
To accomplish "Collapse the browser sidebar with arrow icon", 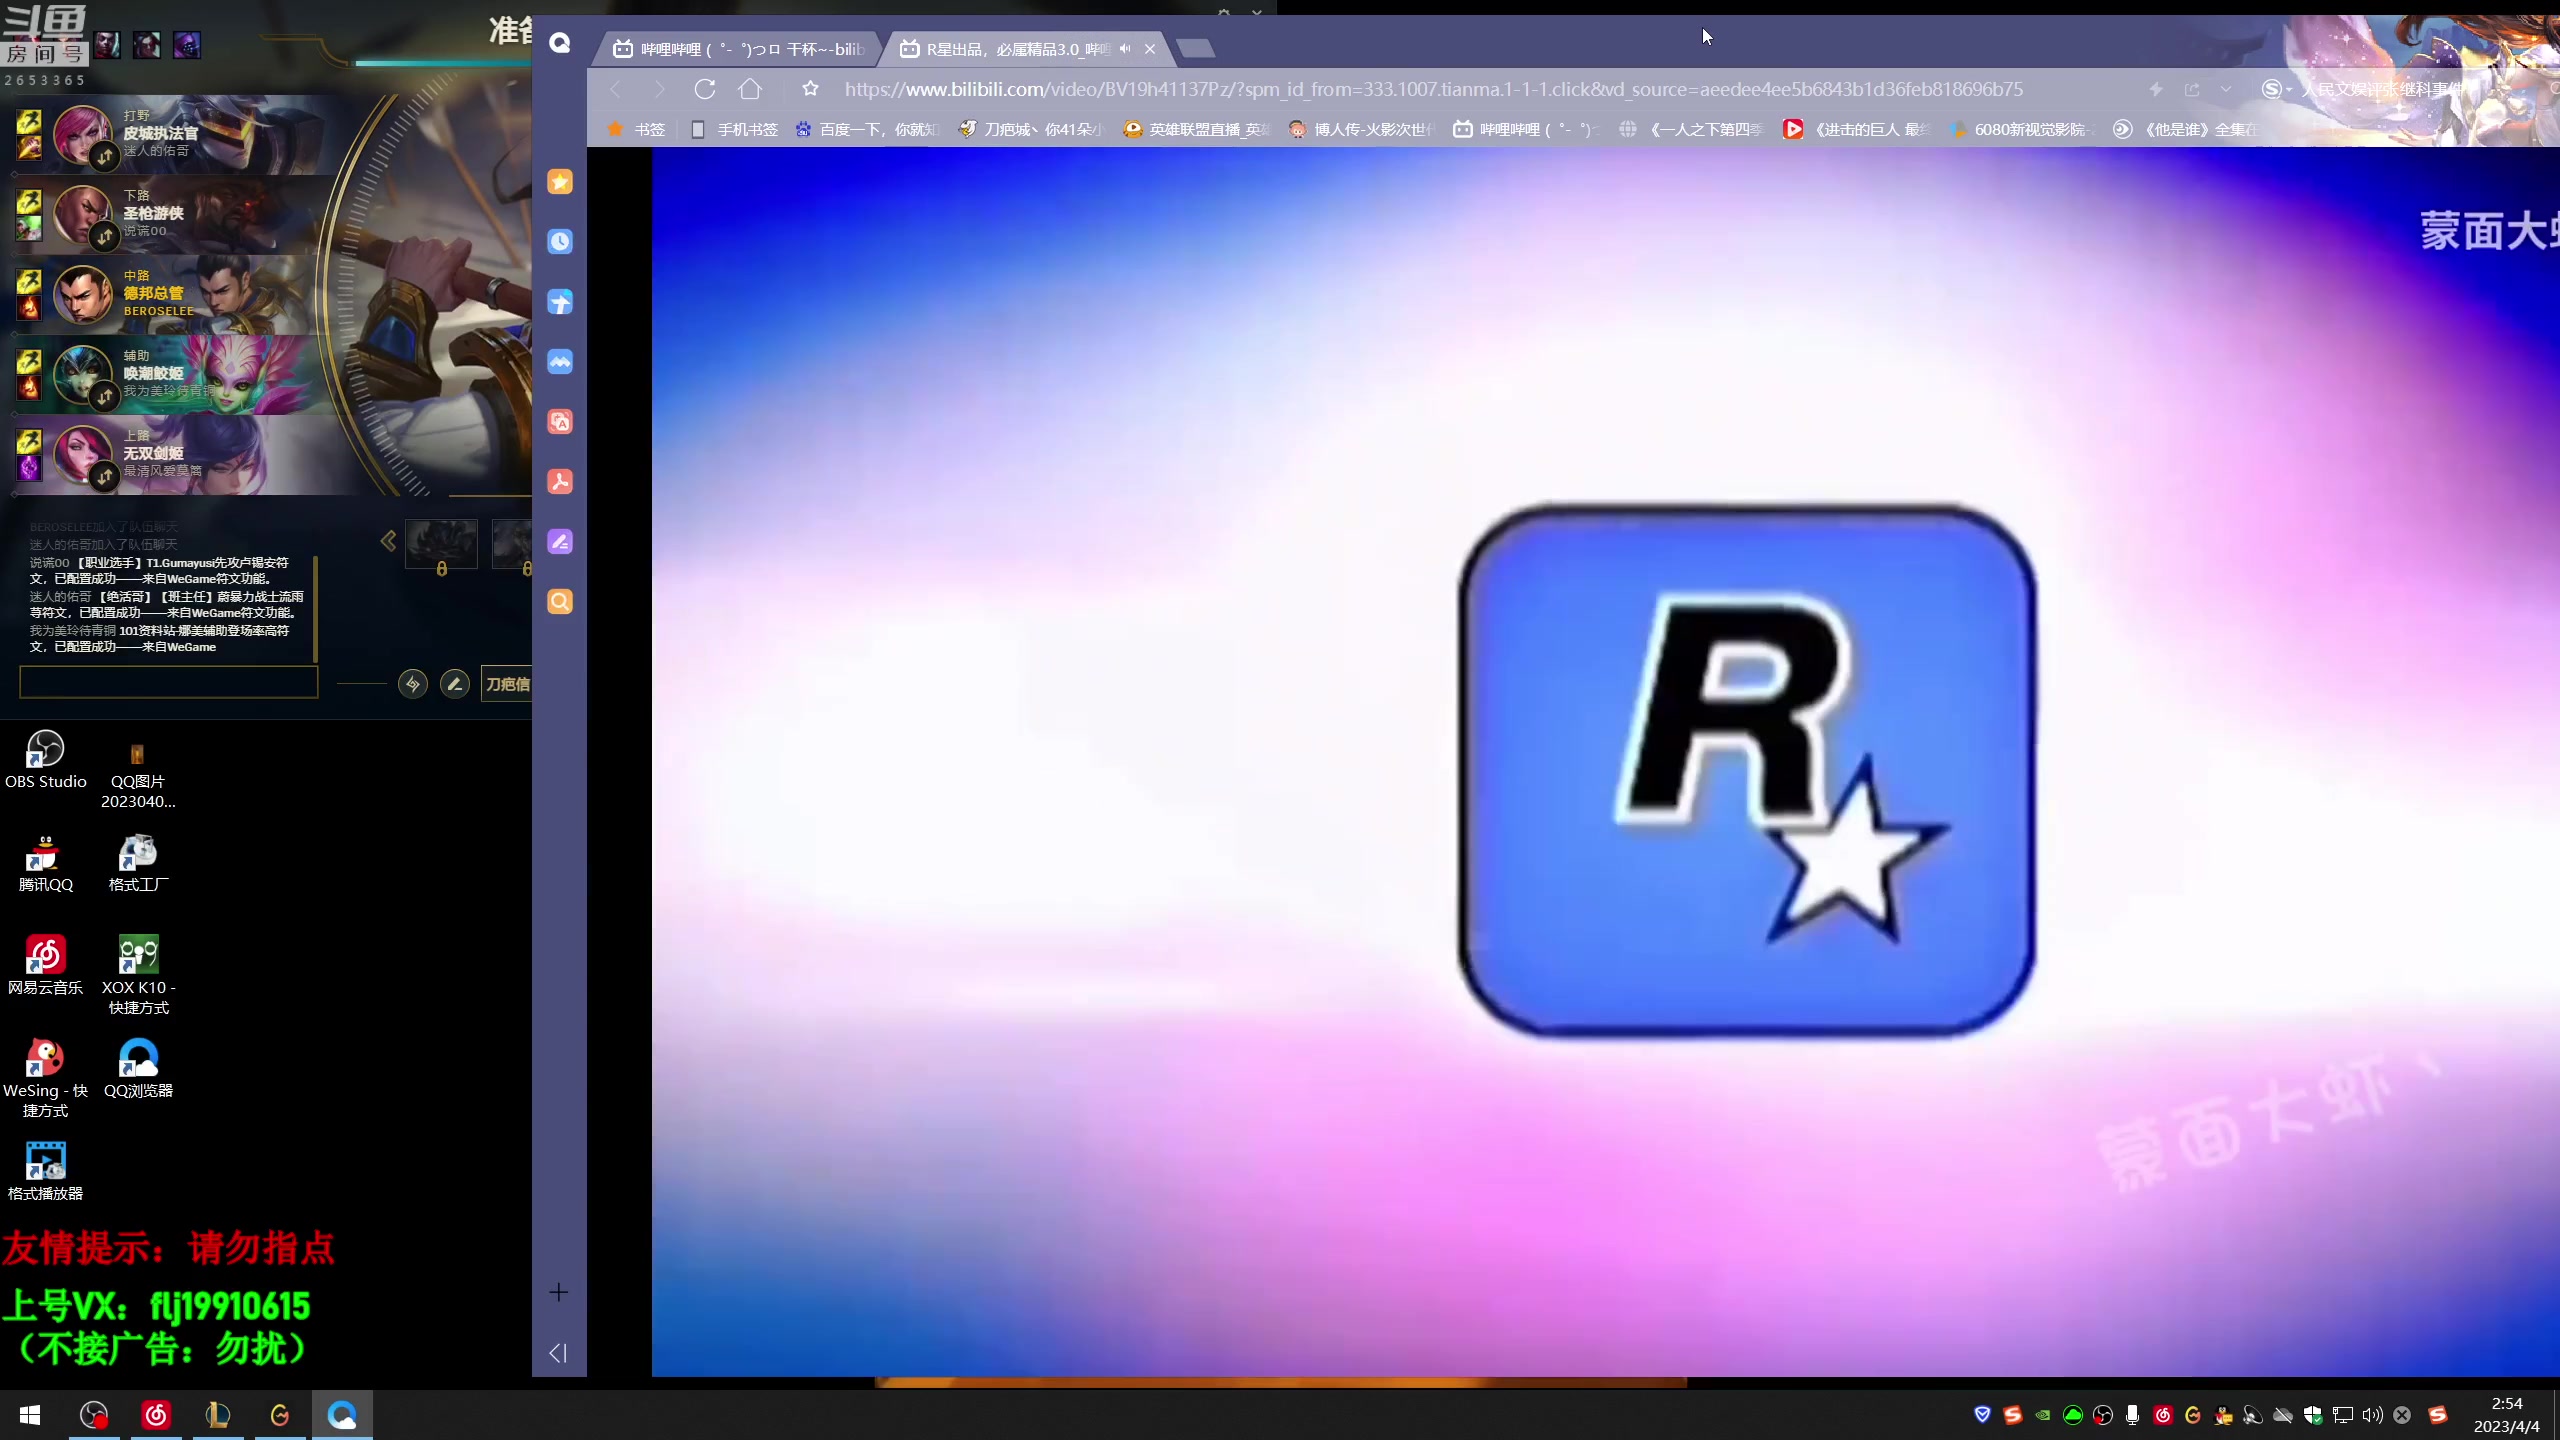I will tap(558, 1353).
